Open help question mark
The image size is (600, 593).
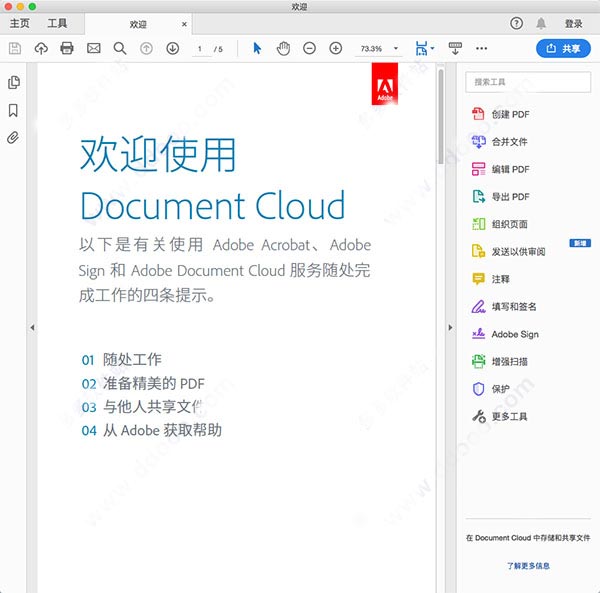516,24
